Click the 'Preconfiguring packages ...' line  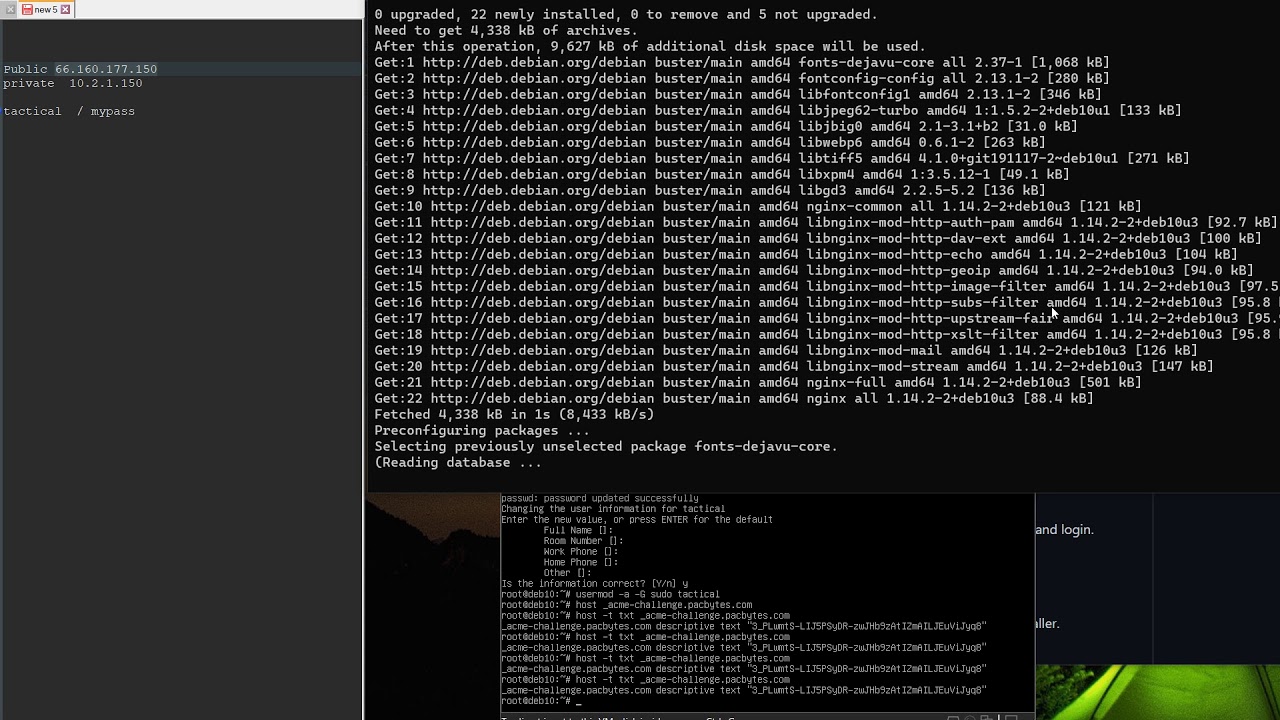point(482,430)
